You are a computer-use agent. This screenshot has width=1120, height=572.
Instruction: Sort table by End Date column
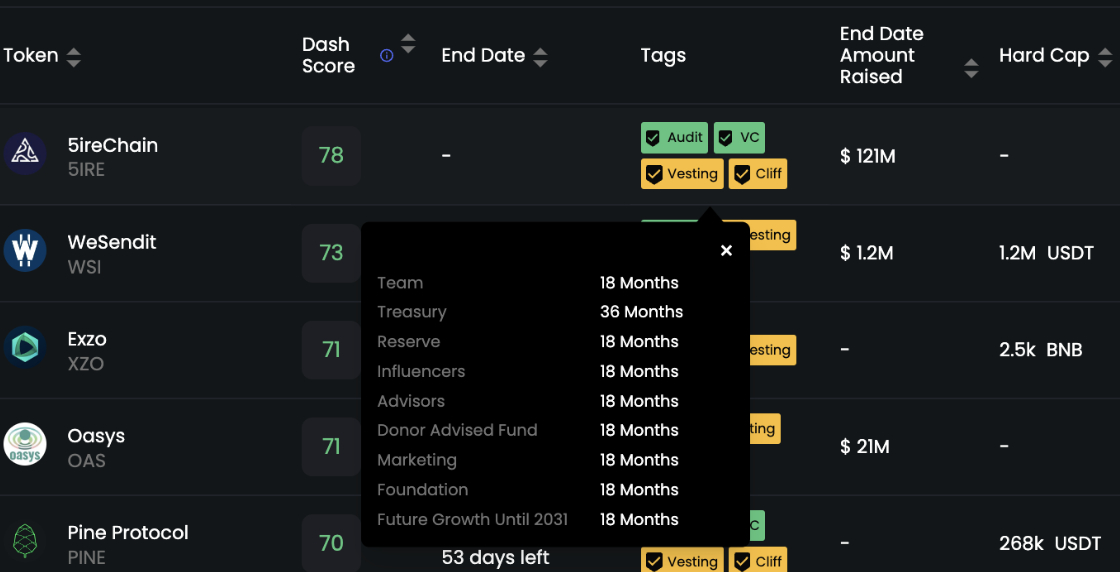pyautogui.click(x=541, y=57)
